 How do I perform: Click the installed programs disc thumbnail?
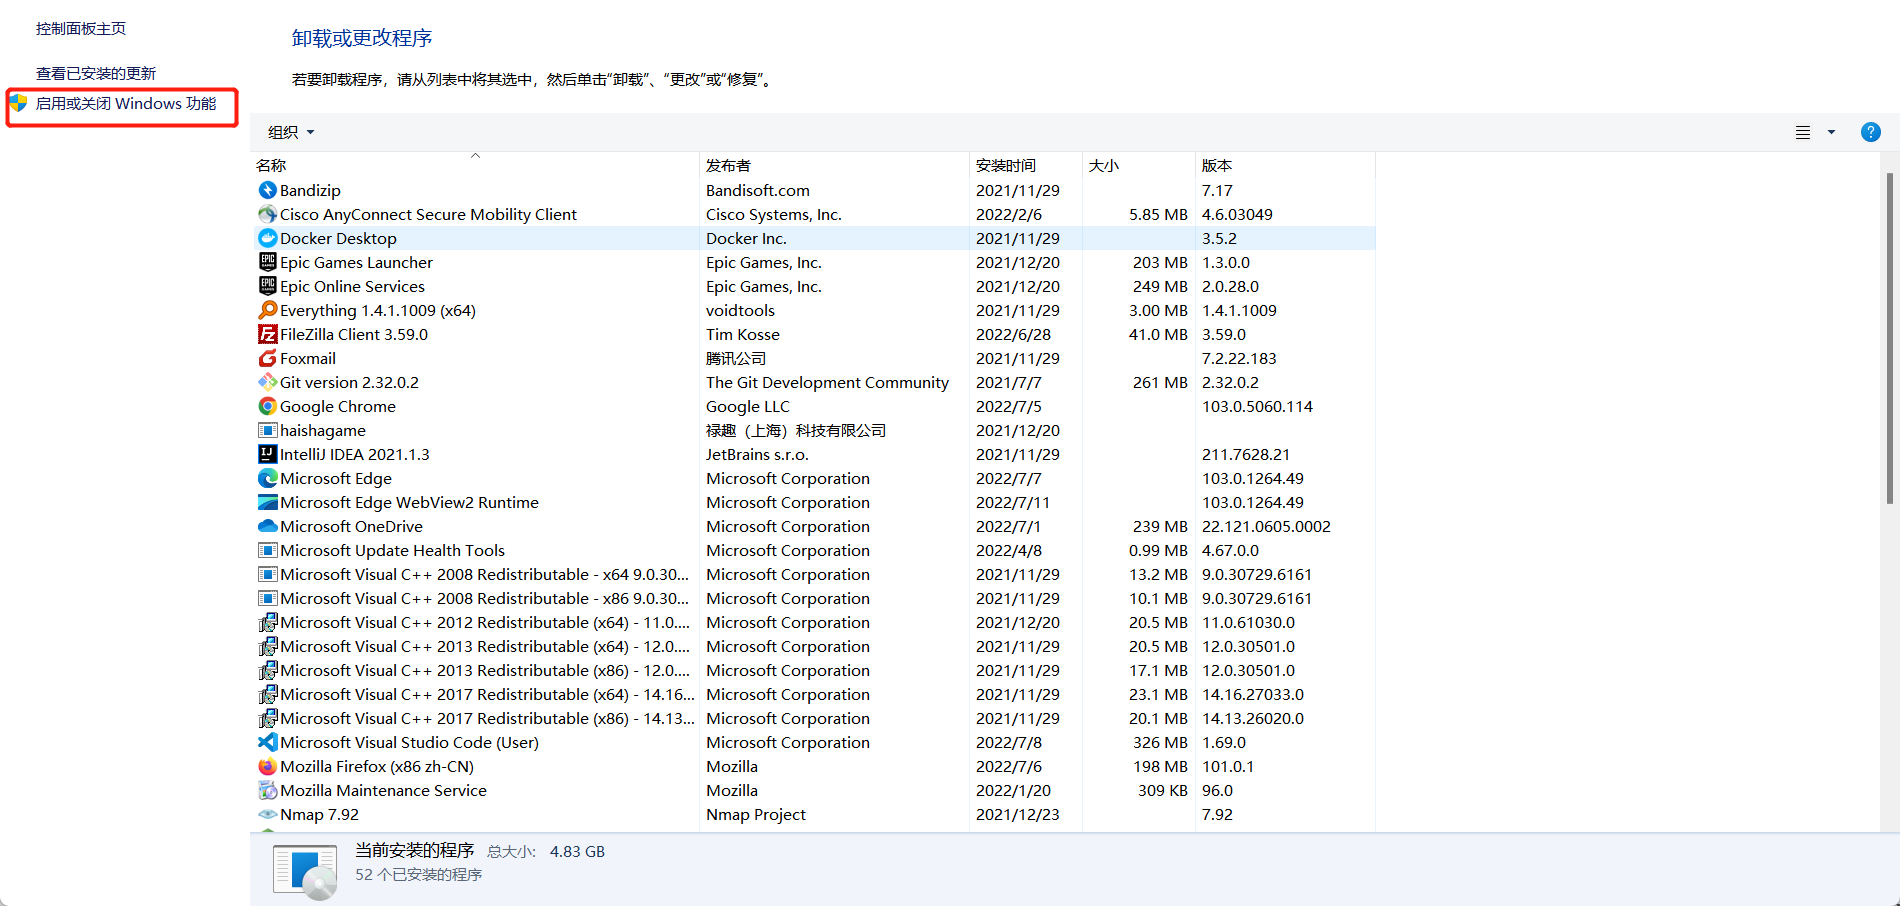[305, 870]
